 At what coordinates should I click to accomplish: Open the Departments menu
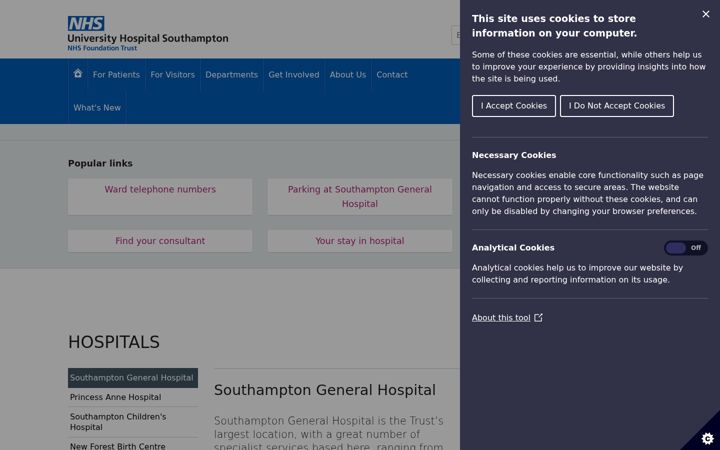coord(231,75)
